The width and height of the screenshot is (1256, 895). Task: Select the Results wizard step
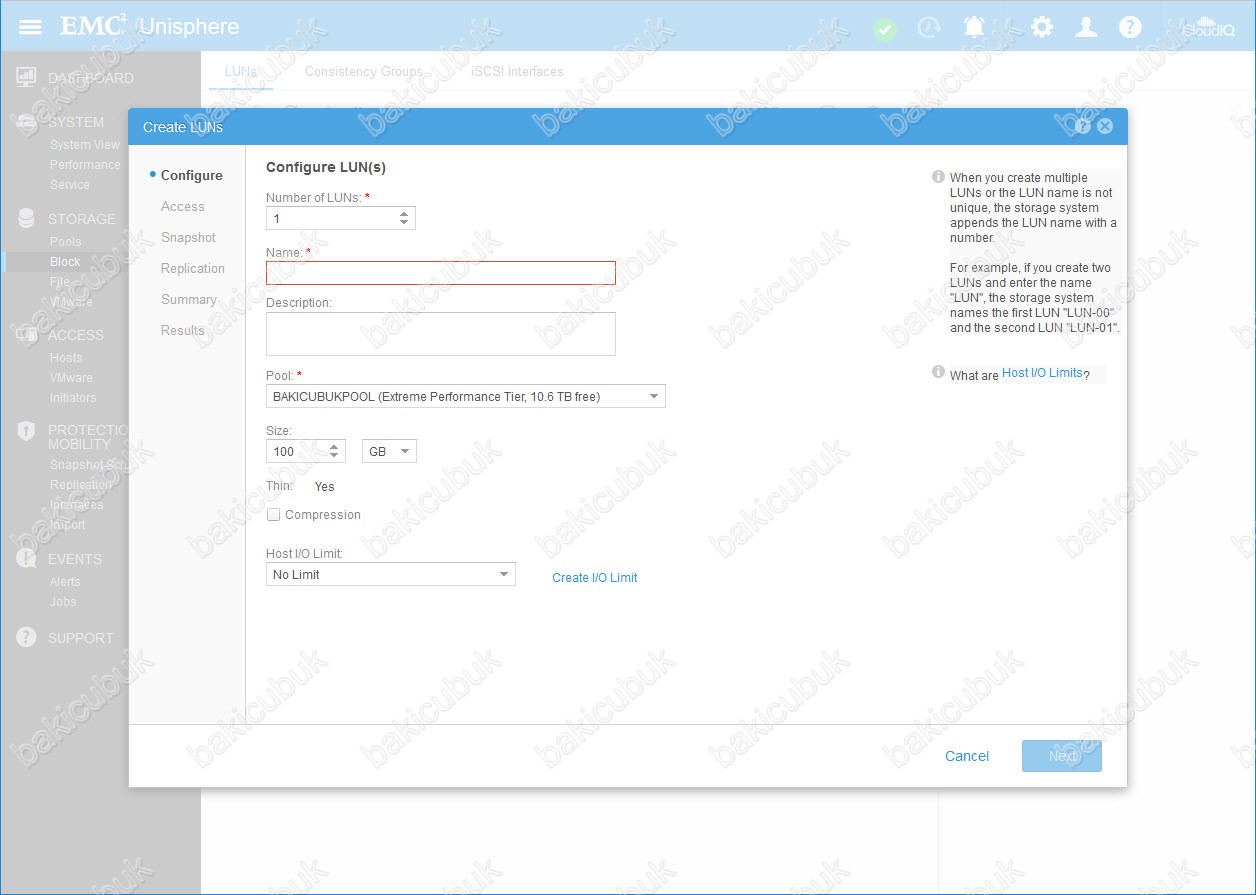click(x=182, y=331)
